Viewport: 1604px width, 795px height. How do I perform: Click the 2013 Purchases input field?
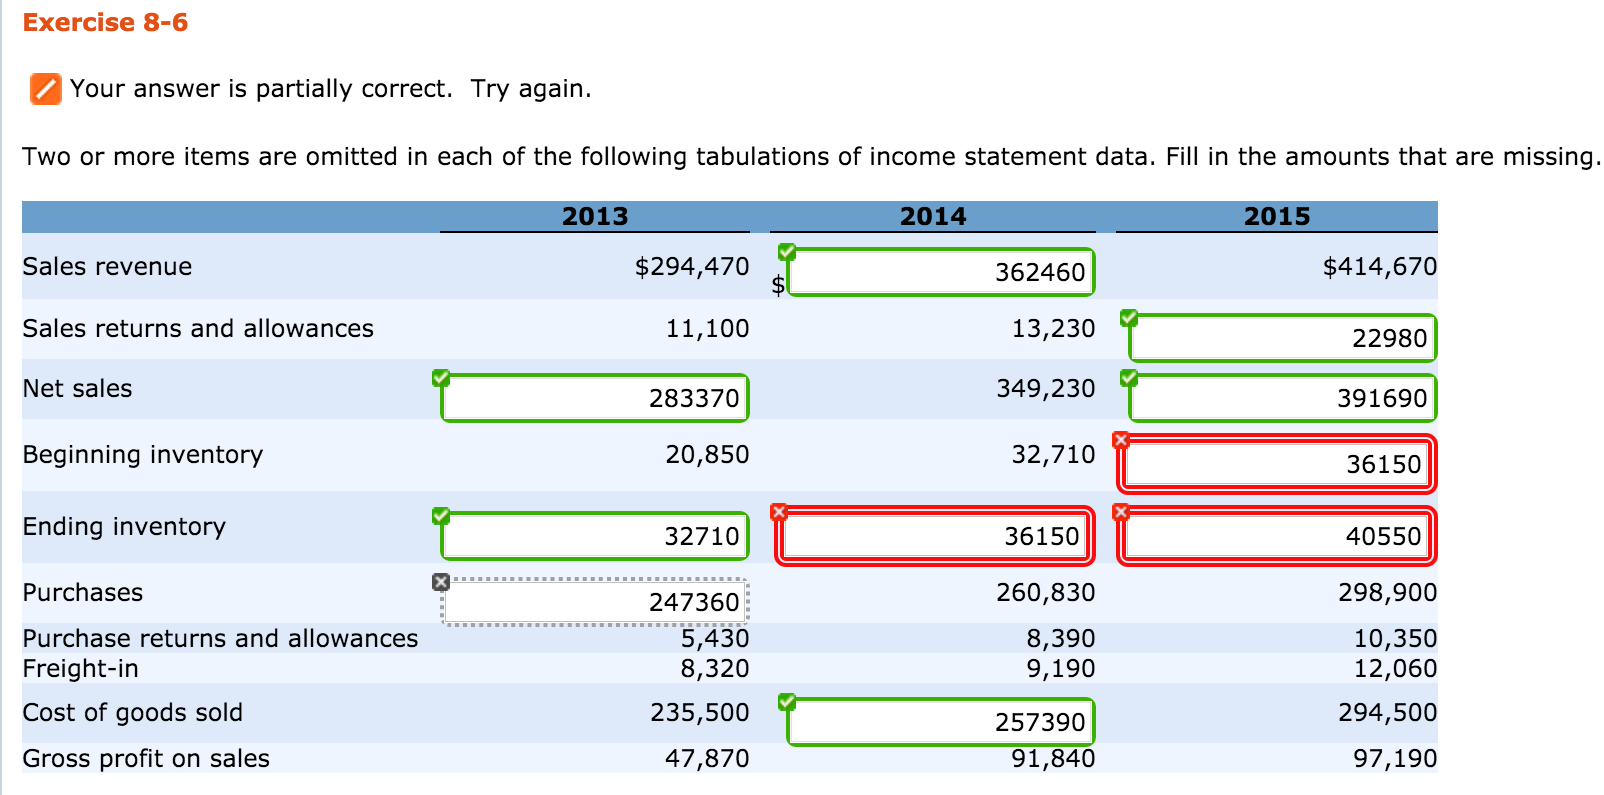pos(595,602)
